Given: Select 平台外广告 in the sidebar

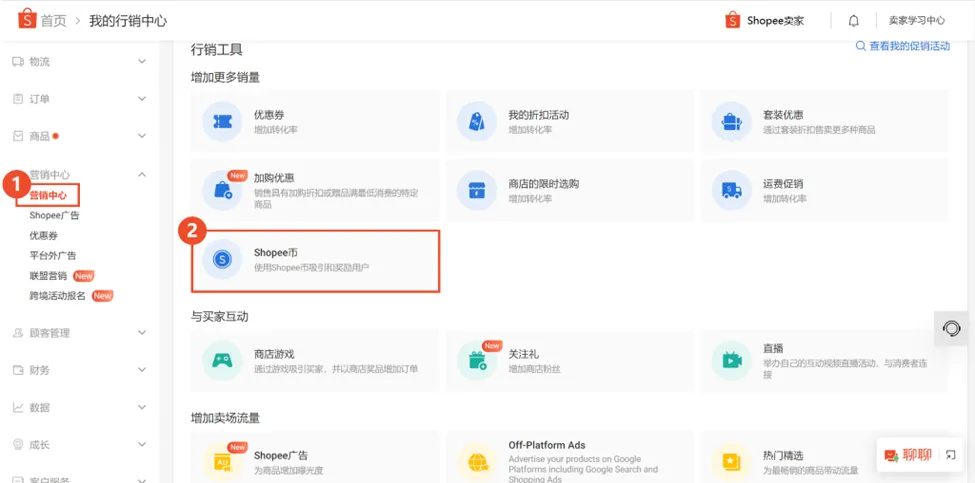Looking at the screenshot, I should tap(53, 255).
